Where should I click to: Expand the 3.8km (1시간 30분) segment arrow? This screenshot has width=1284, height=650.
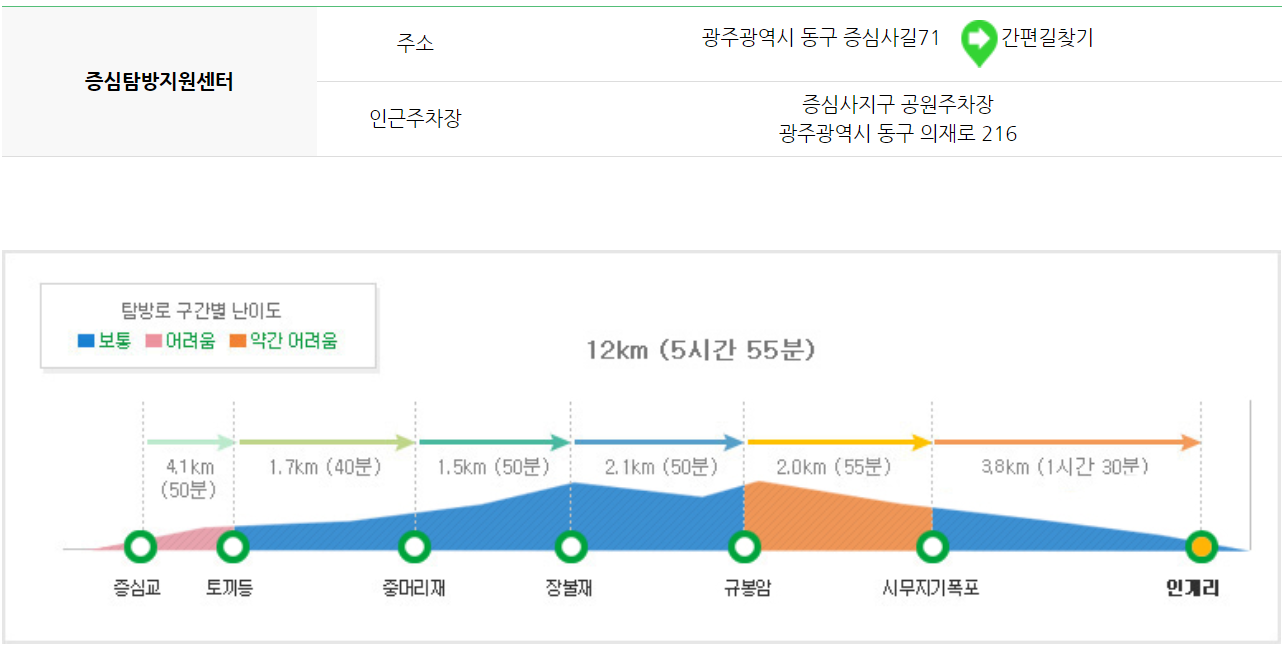pyautogui.click(x=1065, y=440)
